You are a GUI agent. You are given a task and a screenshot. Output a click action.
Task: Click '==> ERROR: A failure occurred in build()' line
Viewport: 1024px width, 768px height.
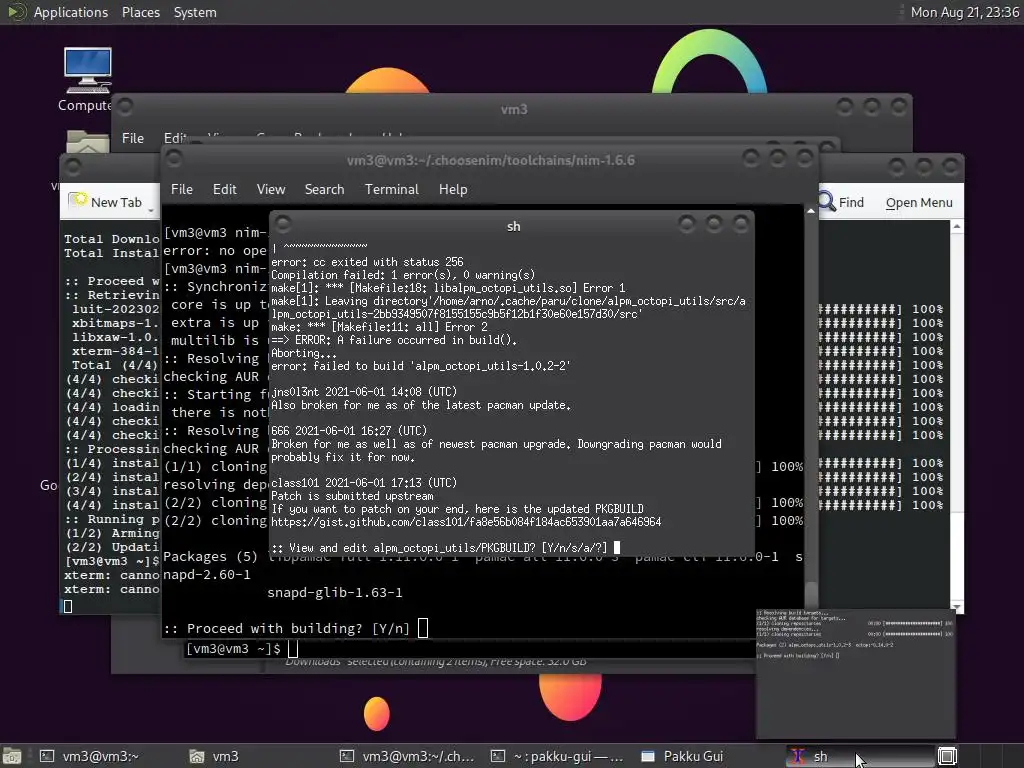coord(394,340)
